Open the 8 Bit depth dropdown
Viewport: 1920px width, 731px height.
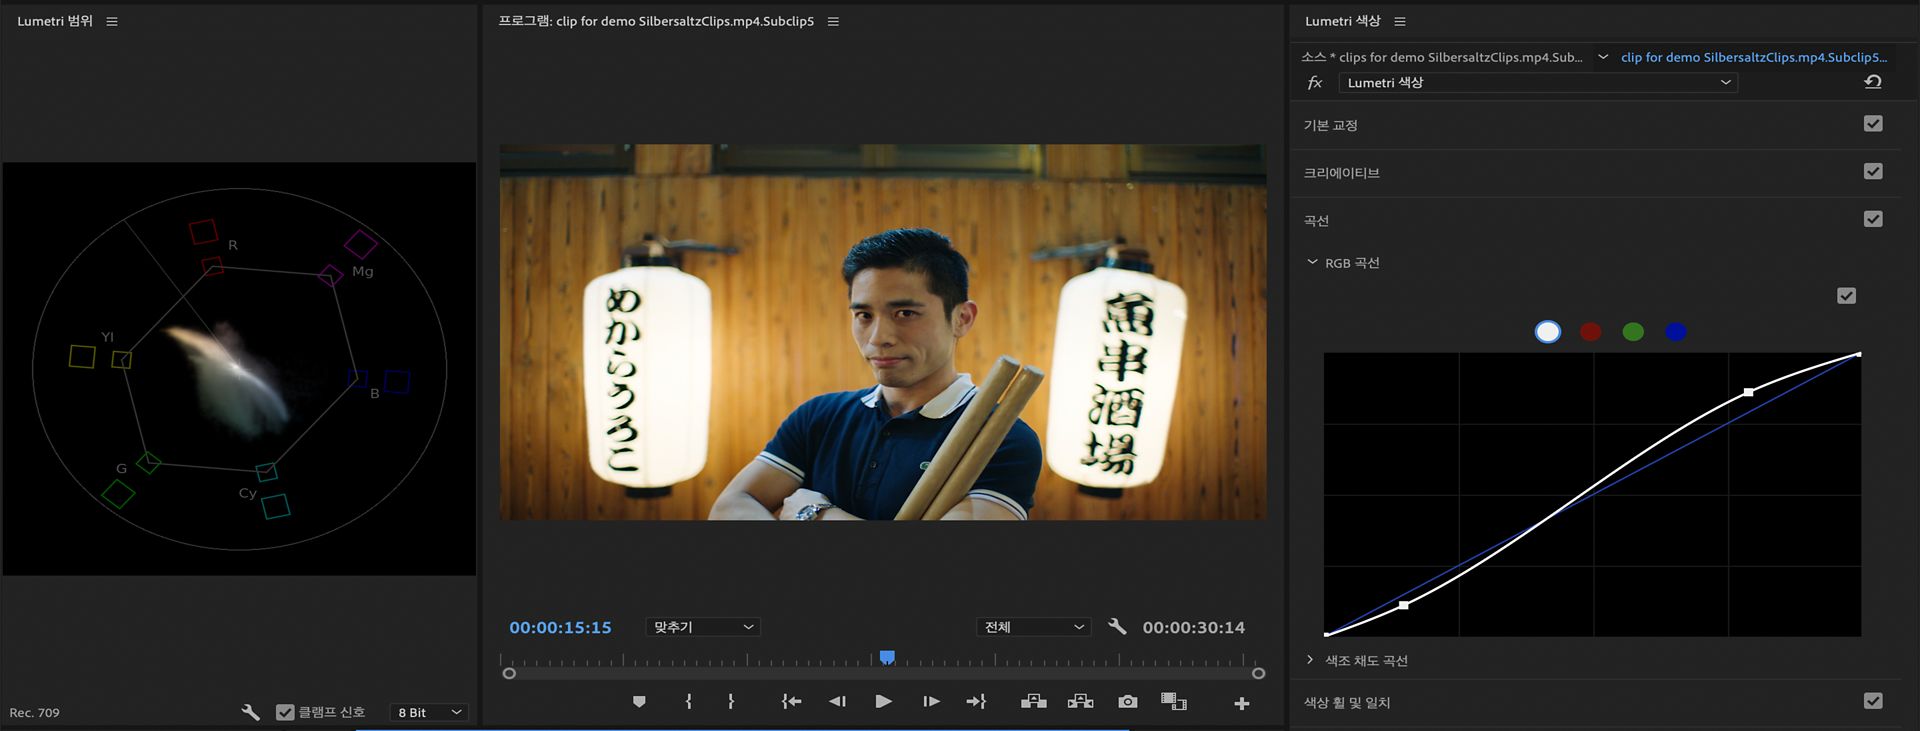click(x=429, y=712)
